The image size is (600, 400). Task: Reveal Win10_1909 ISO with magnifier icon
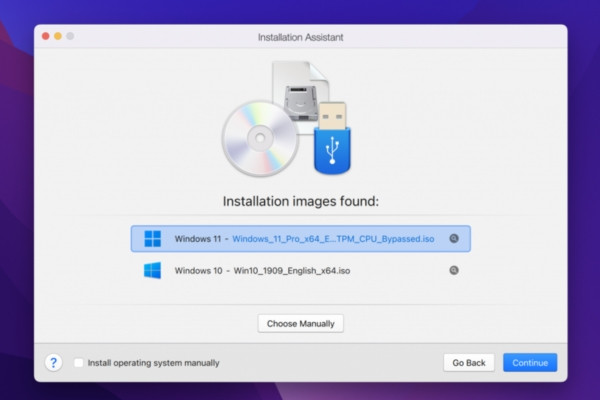454,270
